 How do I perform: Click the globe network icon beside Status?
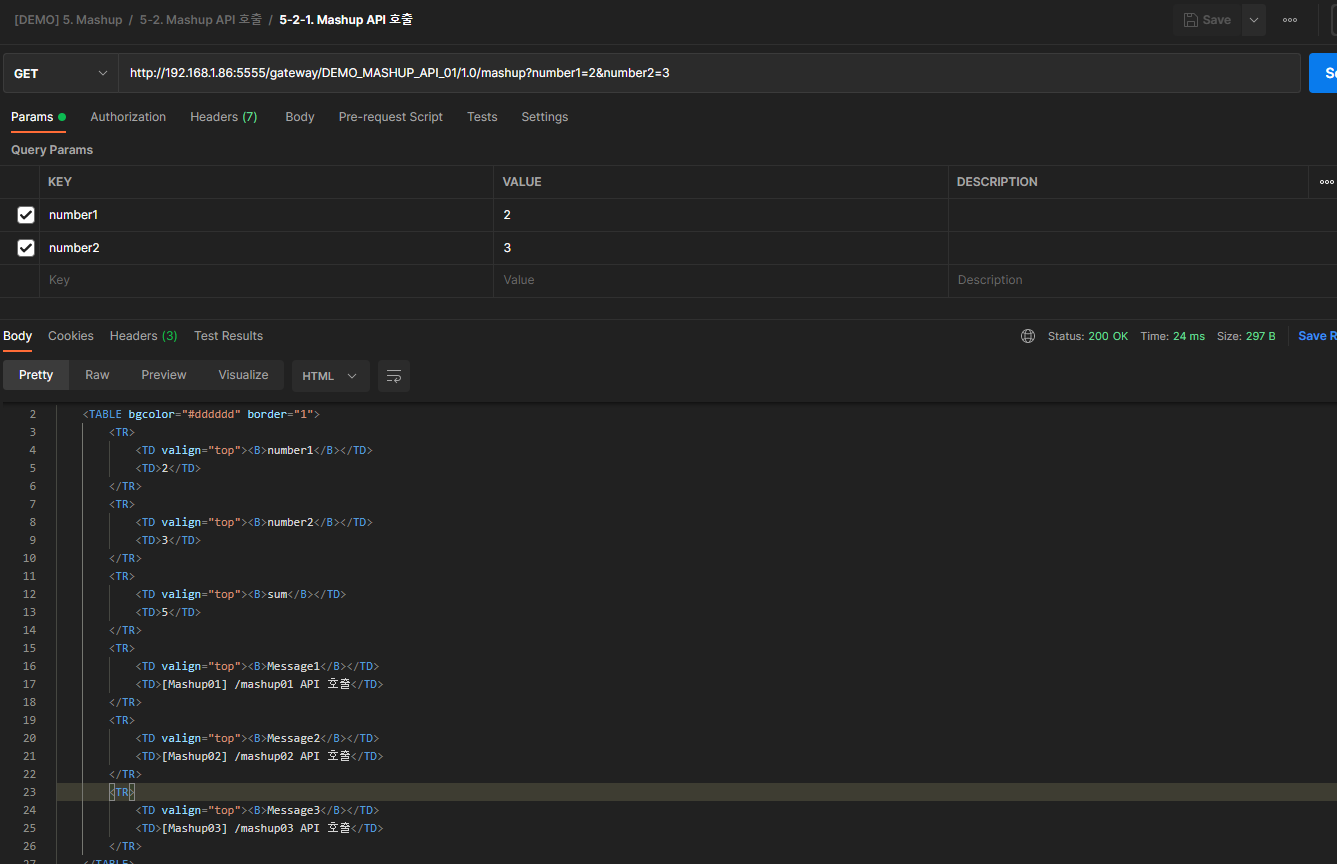[1028, 336]
